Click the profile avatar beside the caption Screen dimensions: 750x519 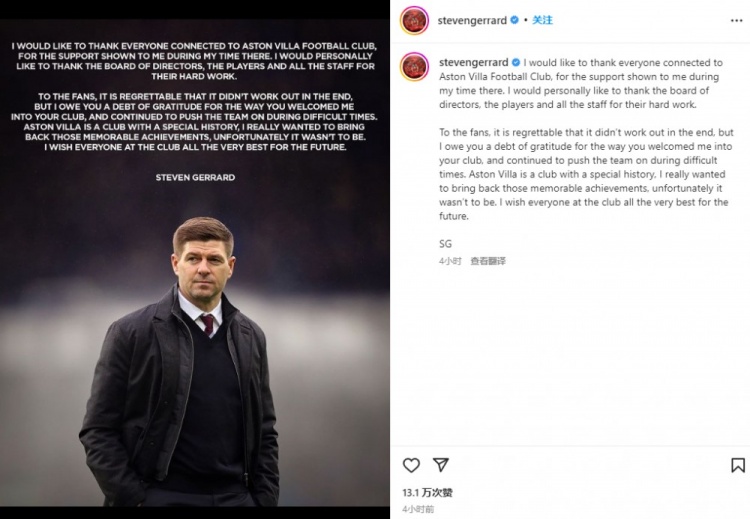click(x=414, y=66)
